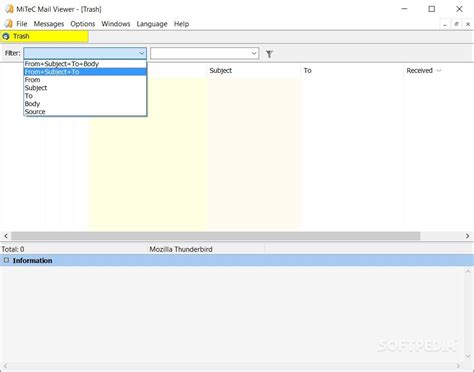Close the inner Trash child window
This screenshot has width=474, height=372.
pos(468,24)
